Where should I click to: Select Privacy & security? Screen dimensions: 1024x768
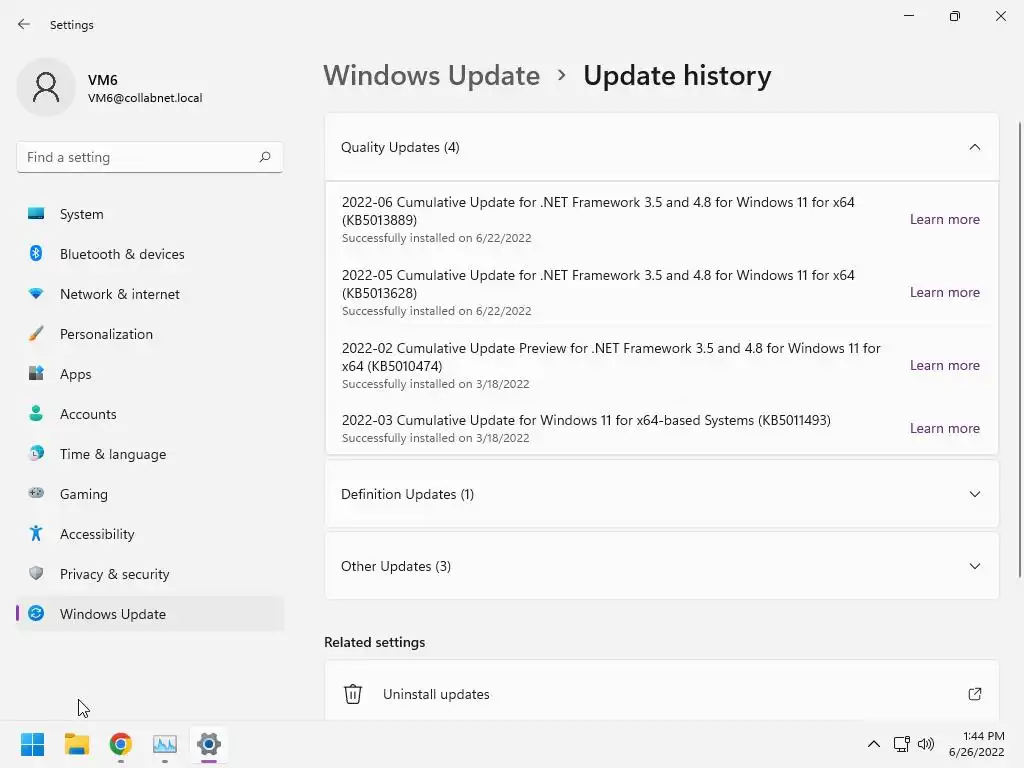(x=150, y=573)
